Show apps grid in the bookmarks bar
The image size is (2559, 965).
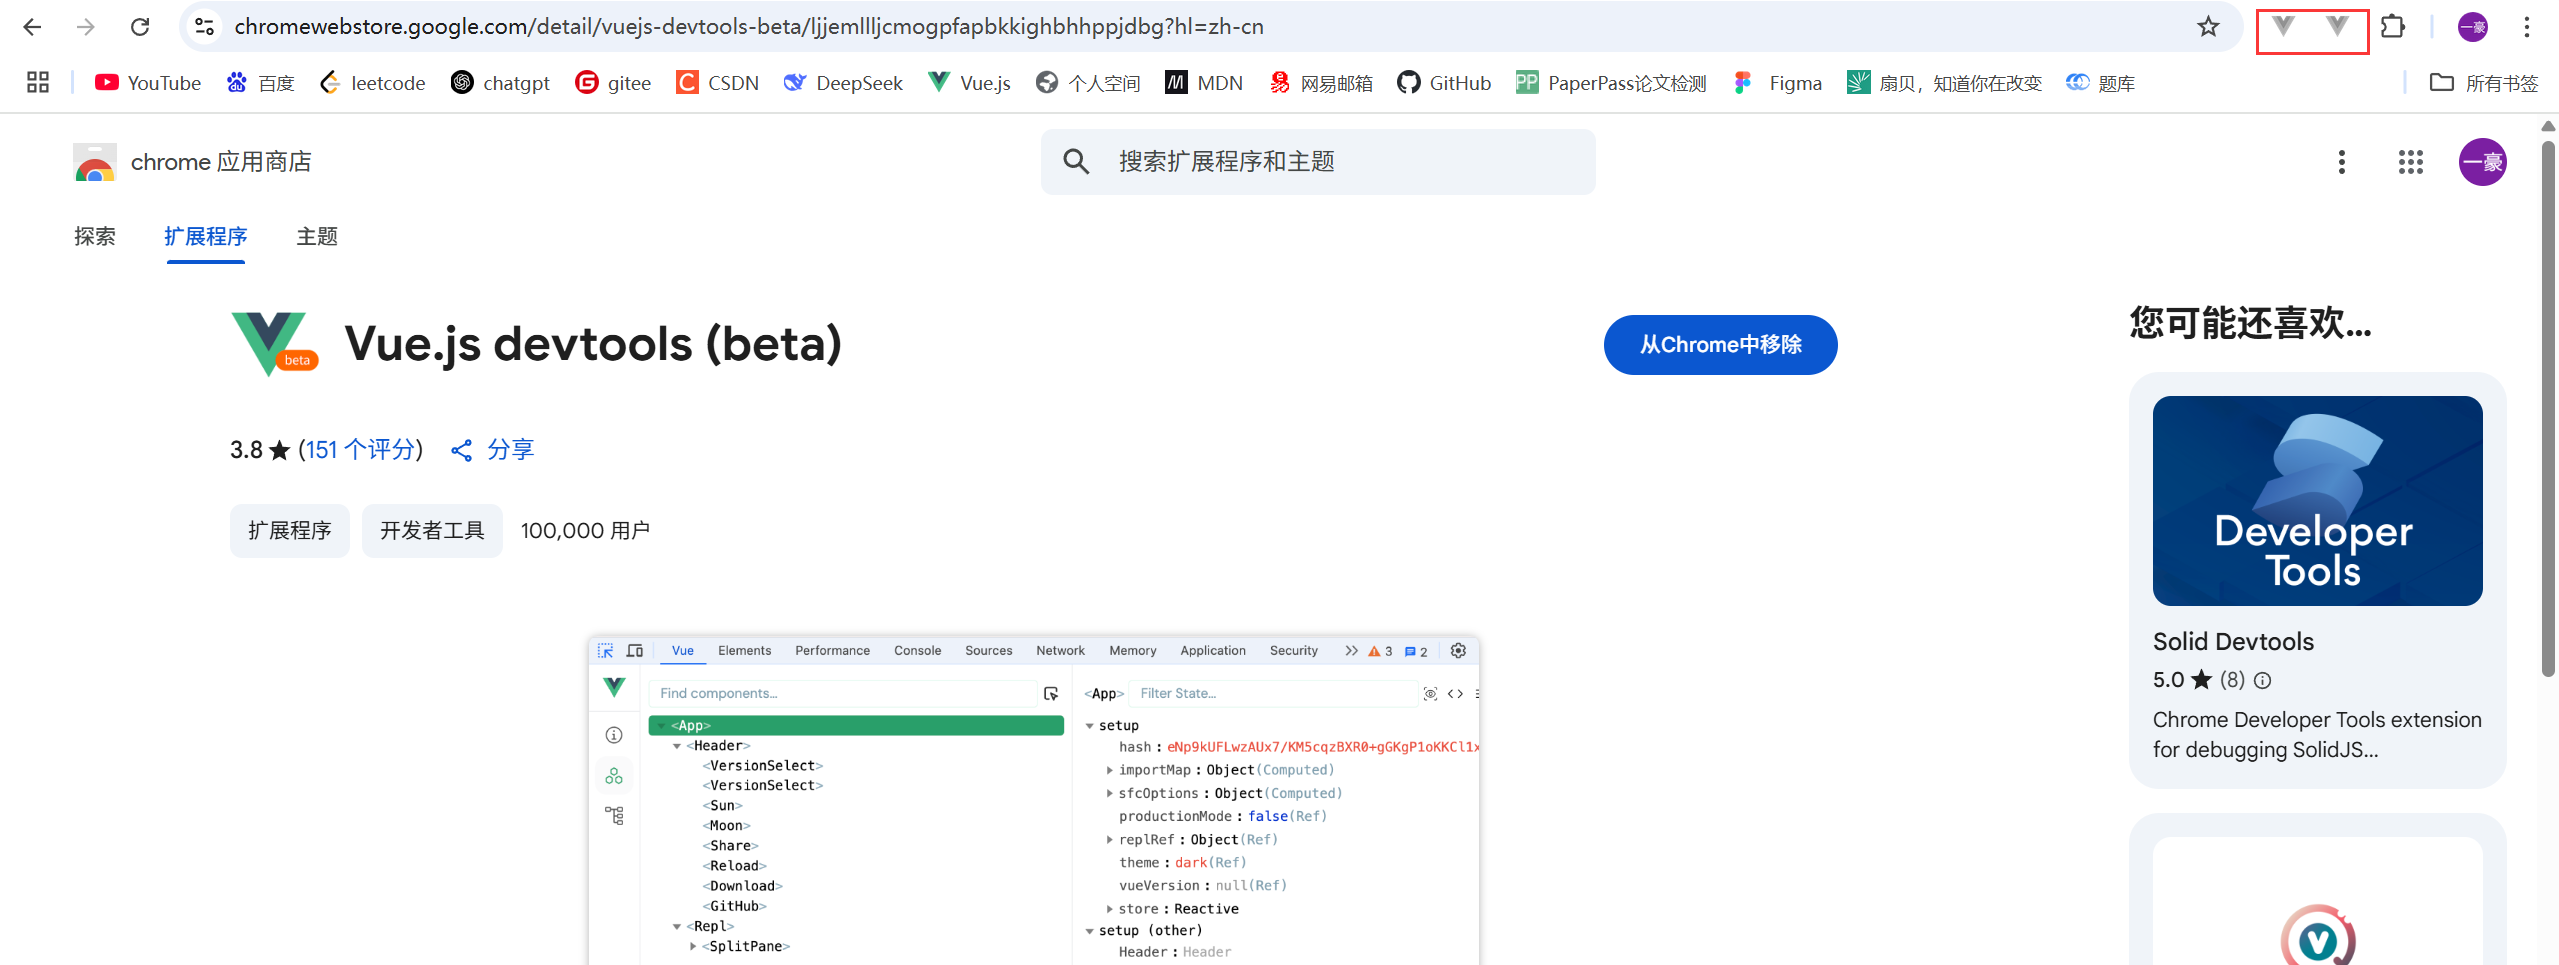pyautogui.click(x=38, y=83)
